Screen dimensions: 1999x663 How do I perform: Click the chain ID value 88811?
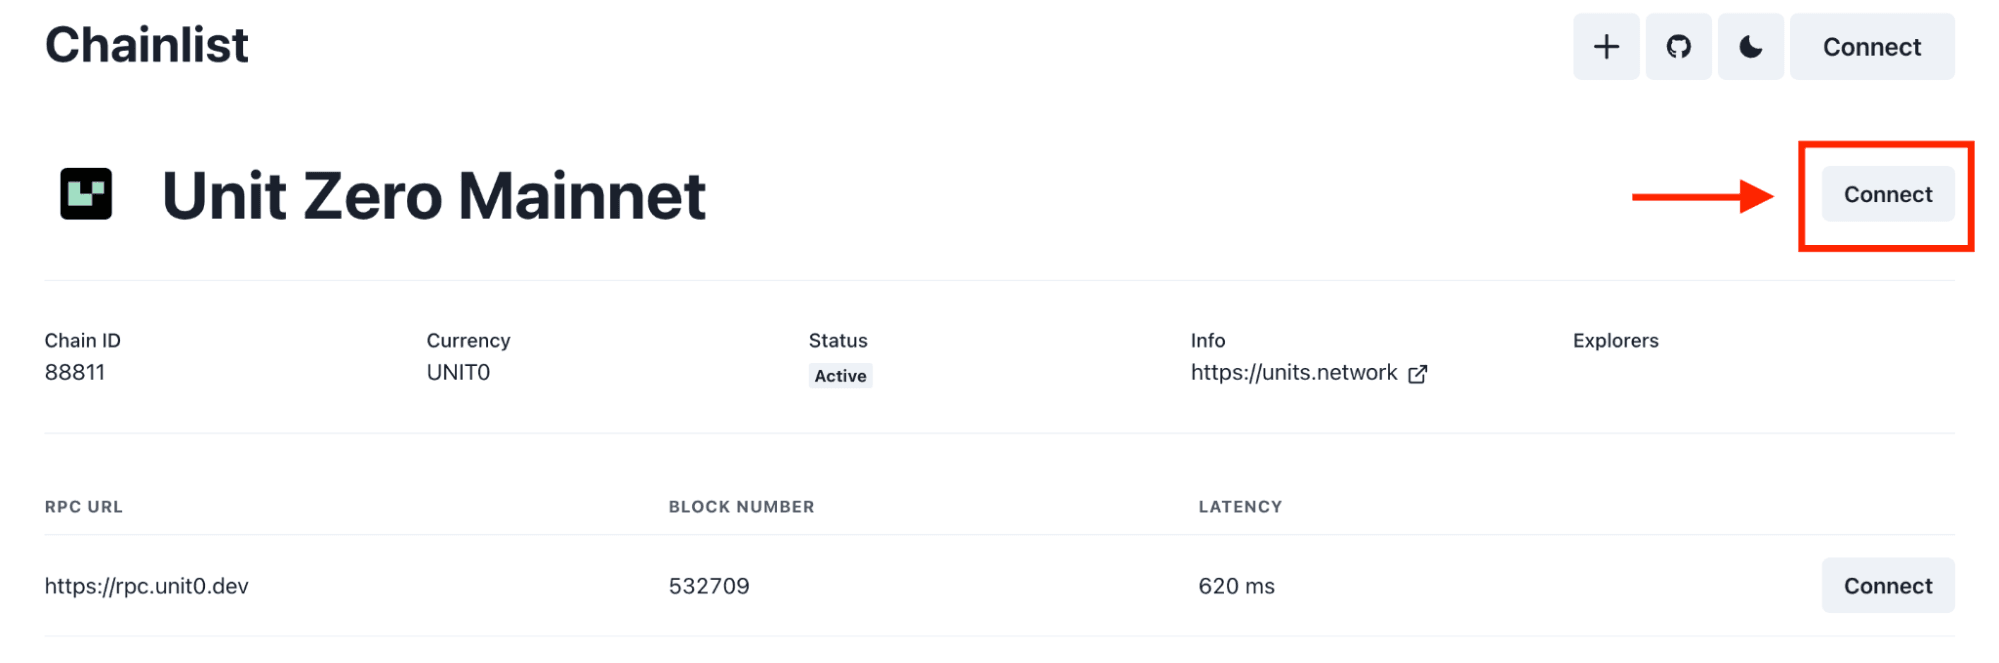[x=75, y=373]
